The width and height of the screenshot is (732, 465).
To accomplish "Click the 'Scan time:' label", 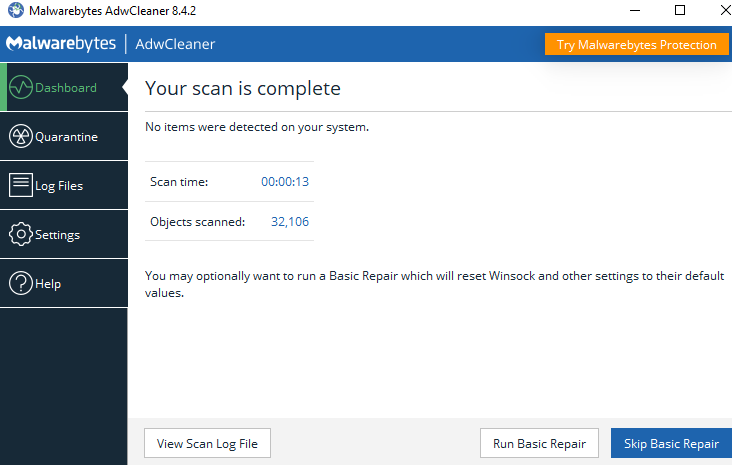I will coord(179,182).
